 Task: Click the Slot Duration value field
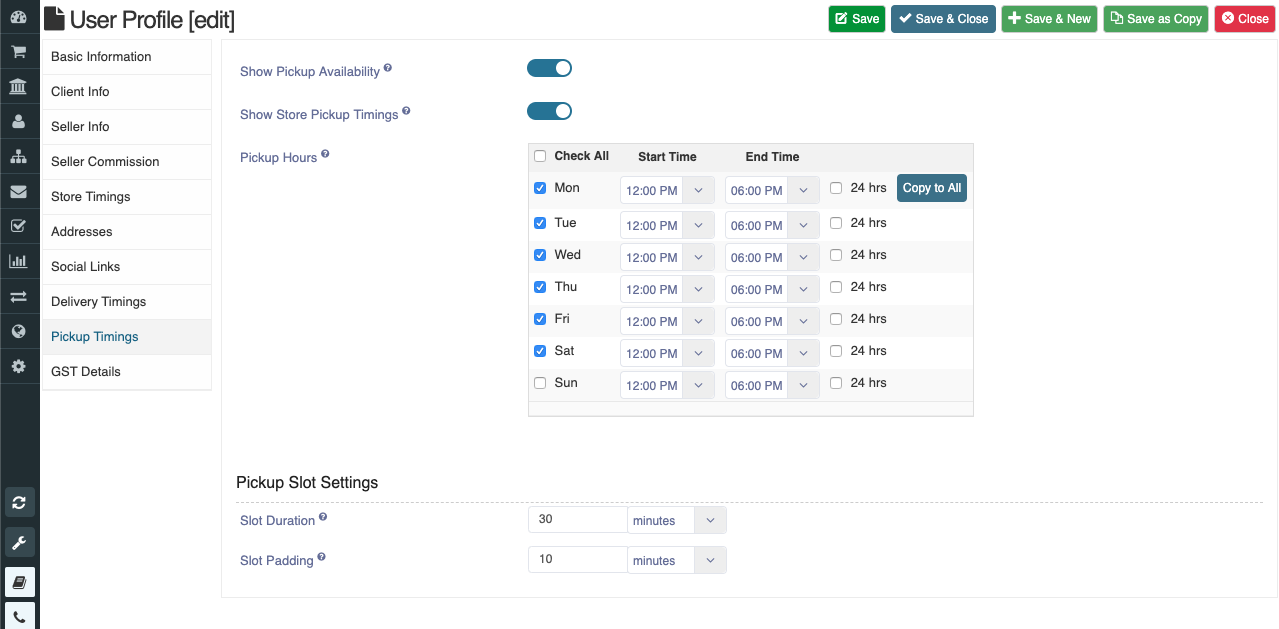click(x=578, y=520)
